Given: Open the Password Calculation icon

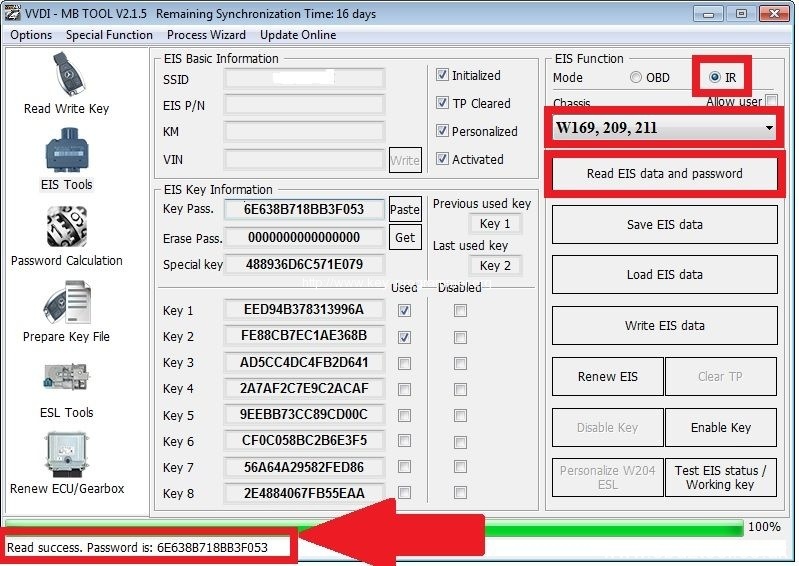Looking at the screenshot, I should tap(66, 227).
